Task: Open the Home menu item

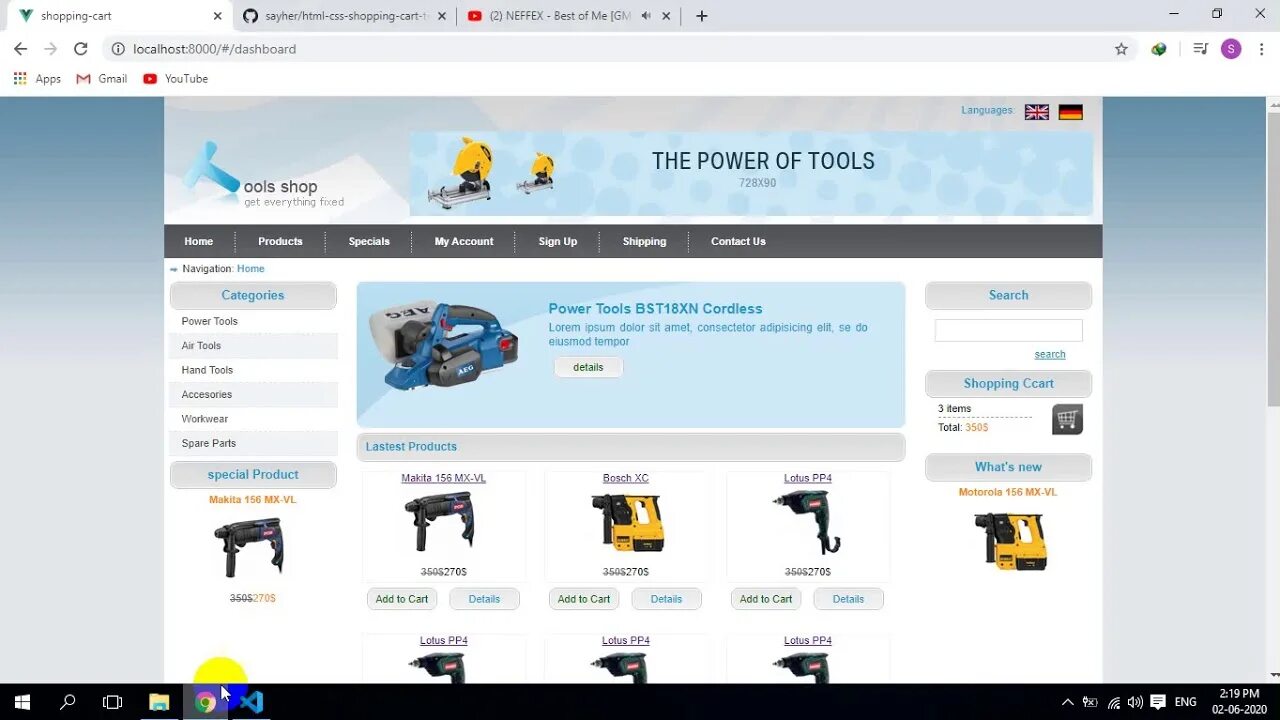Action: pos(198,241)
